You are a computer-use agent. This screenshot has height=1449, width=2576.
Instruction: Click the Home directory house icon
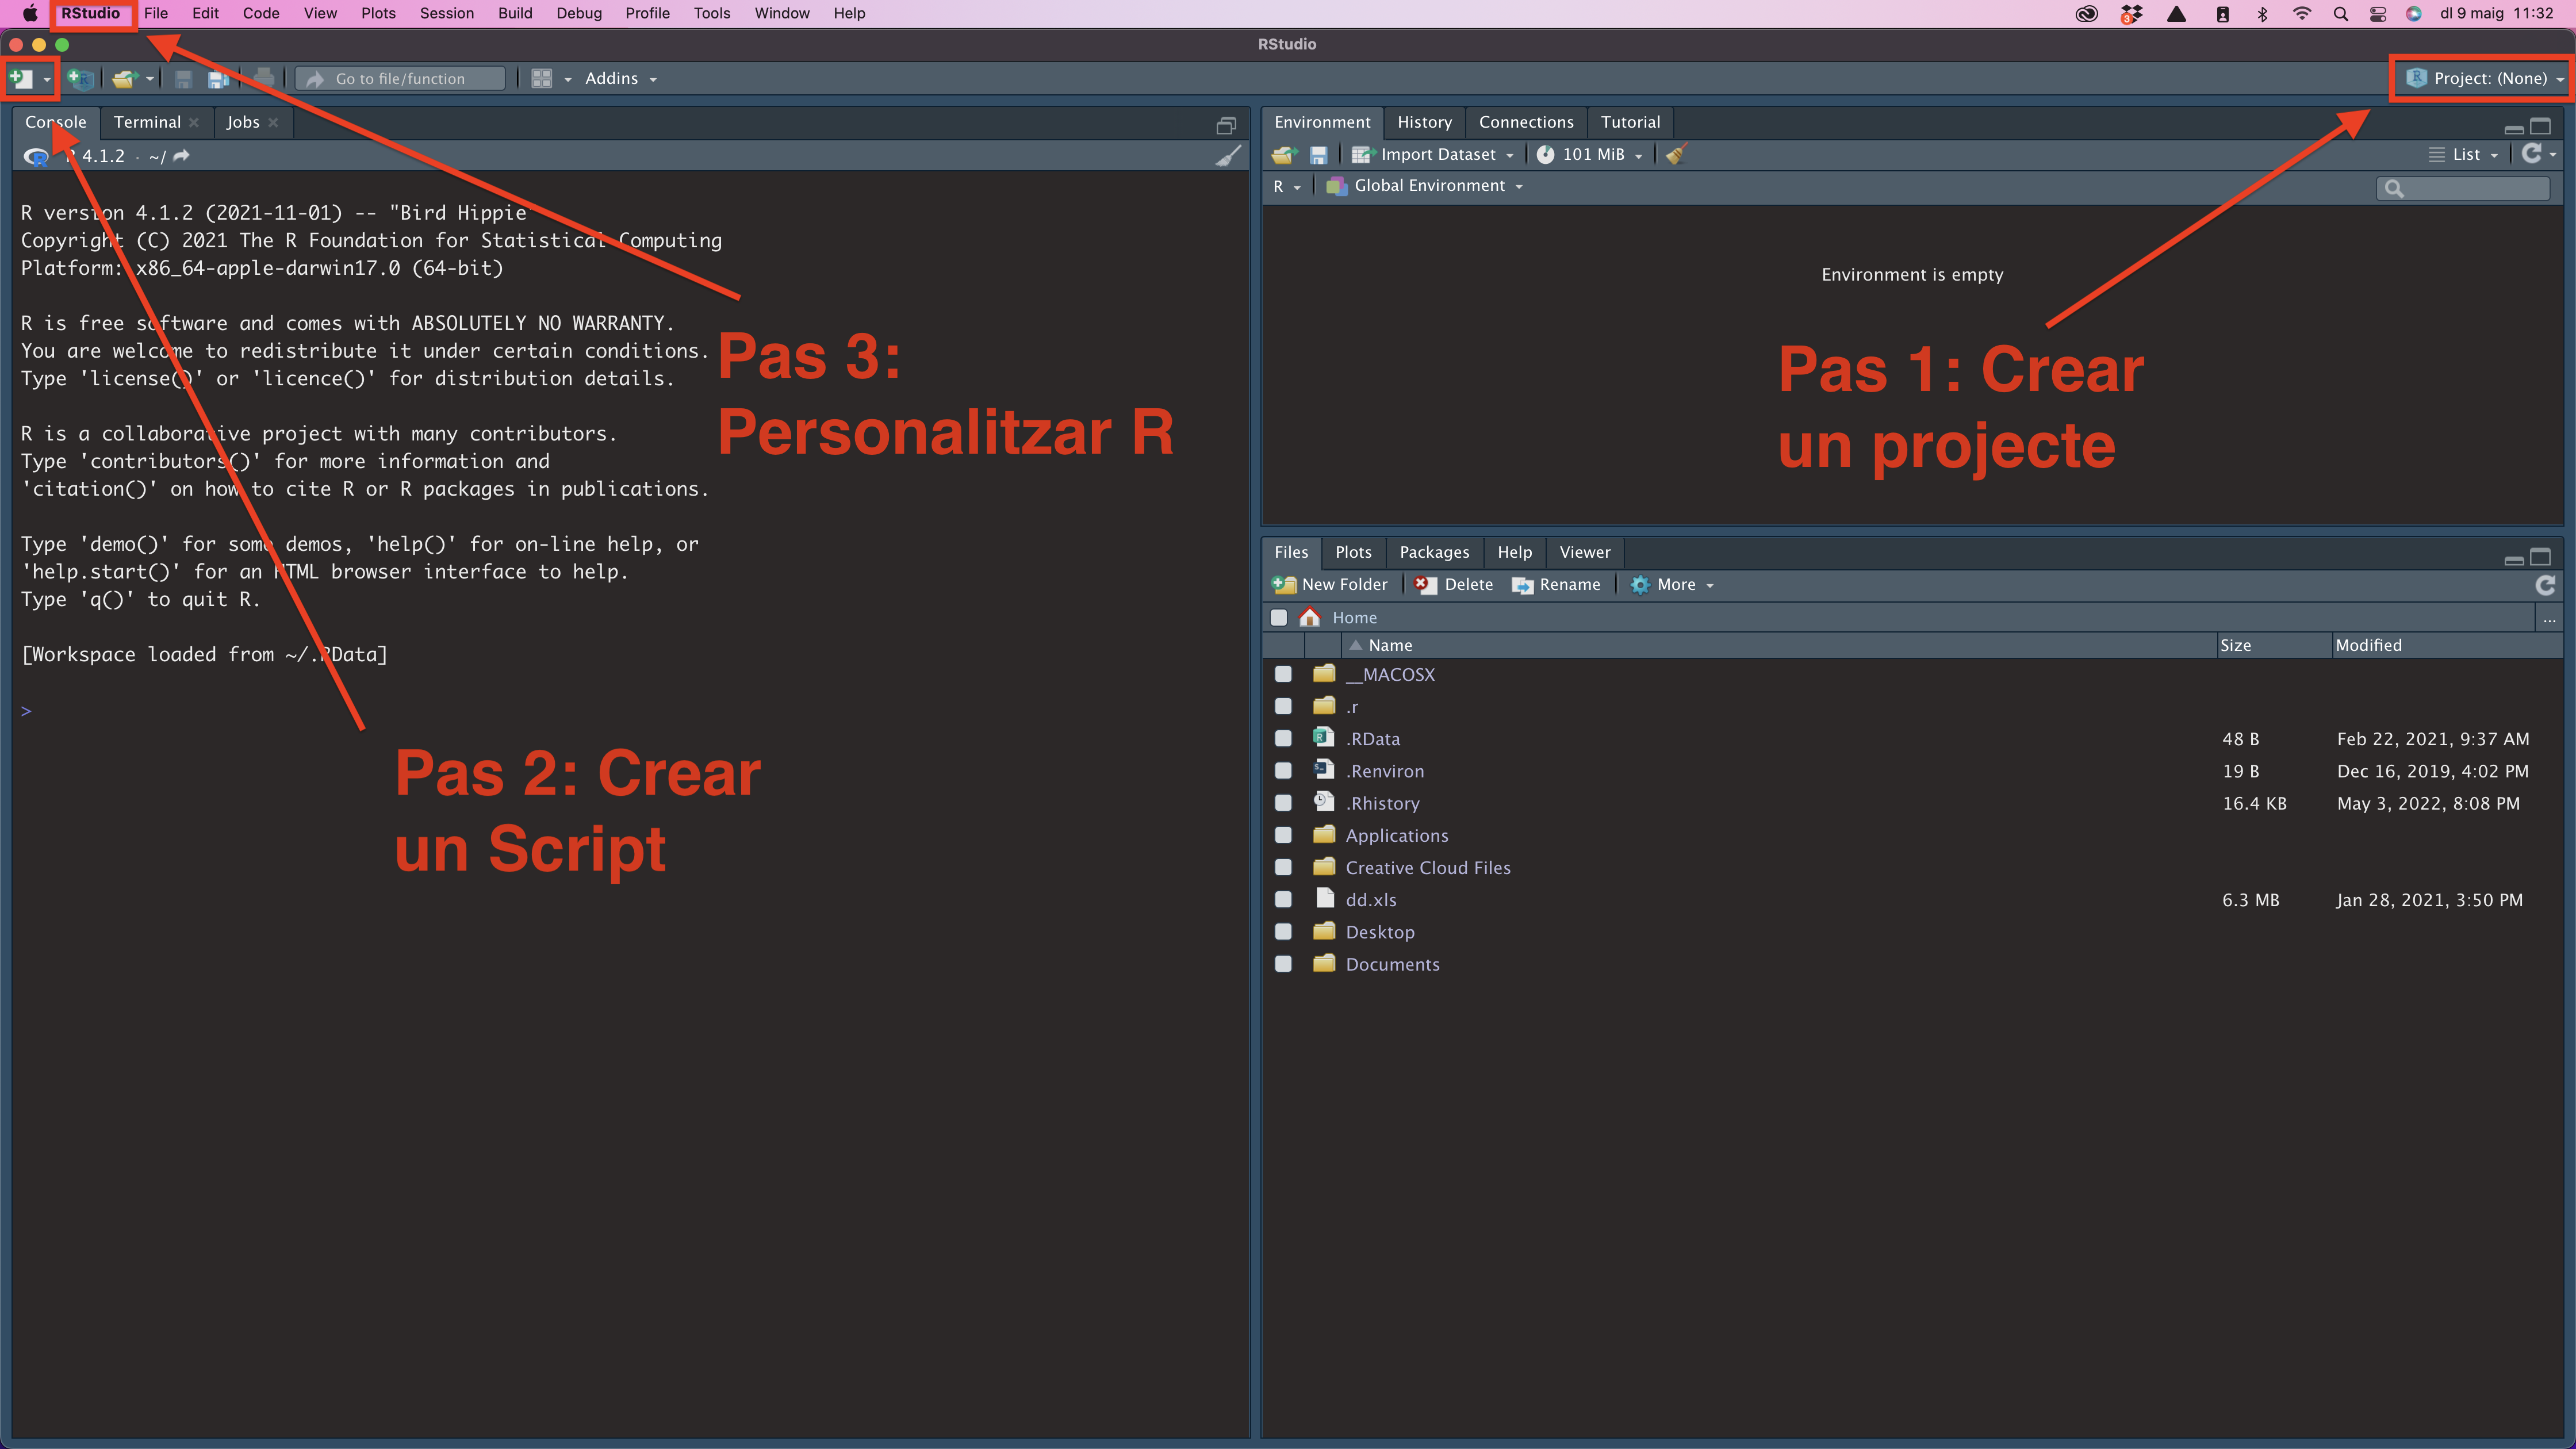1309,617
